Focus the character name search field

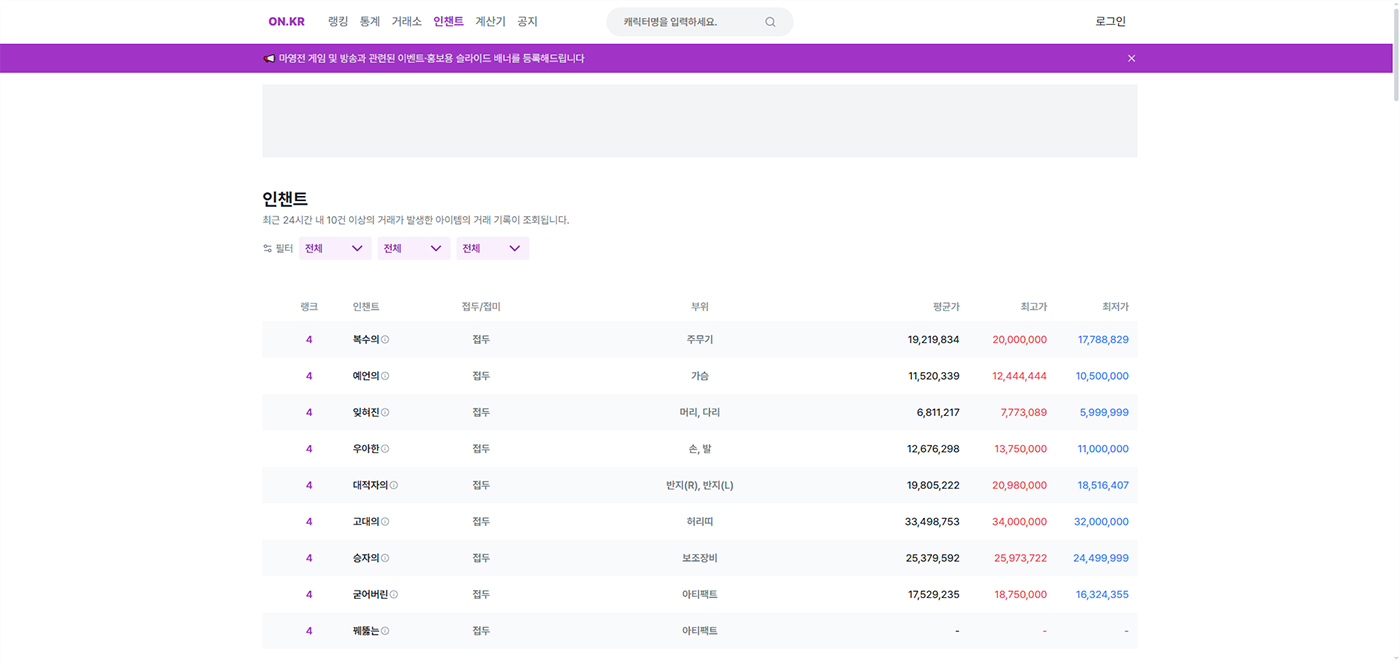click(688, 22)
